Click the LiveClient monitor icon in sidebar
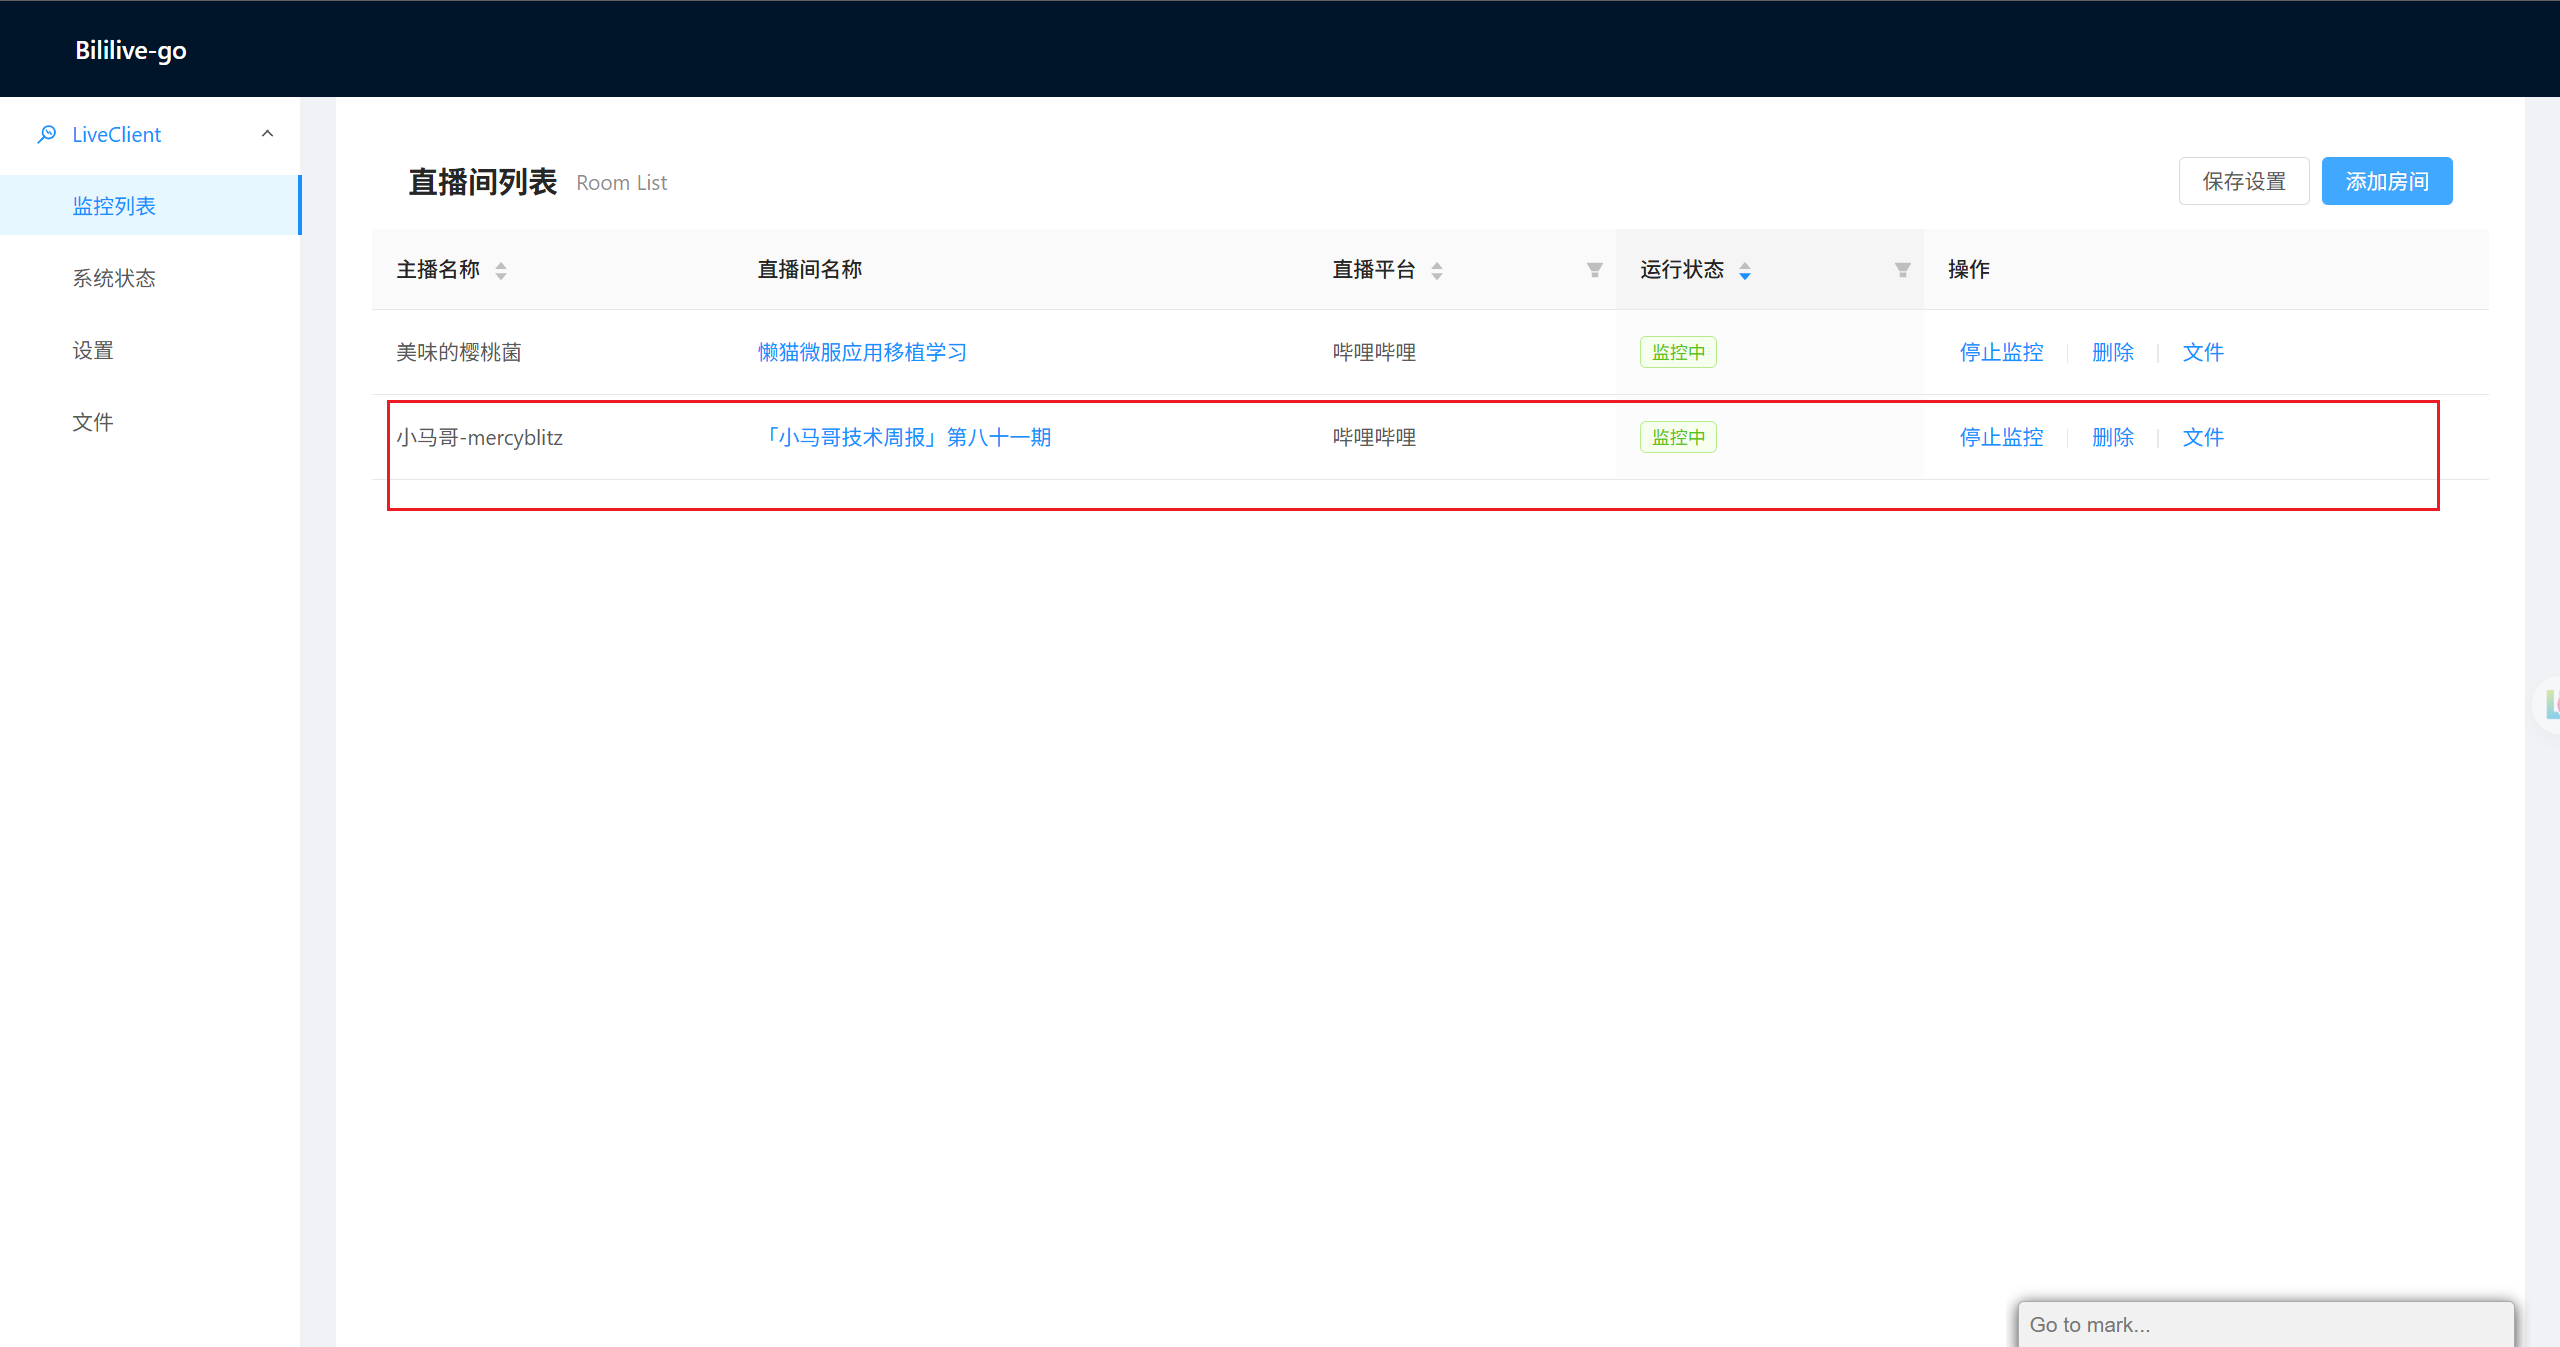Viewport: 2560px width, 1347px height. click(47, 134)
